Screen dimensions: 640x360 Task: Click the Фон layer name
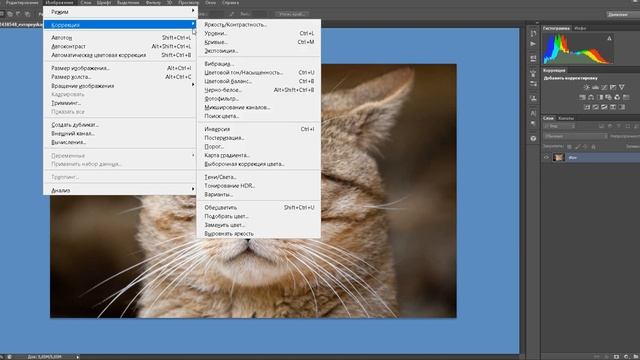573,157
